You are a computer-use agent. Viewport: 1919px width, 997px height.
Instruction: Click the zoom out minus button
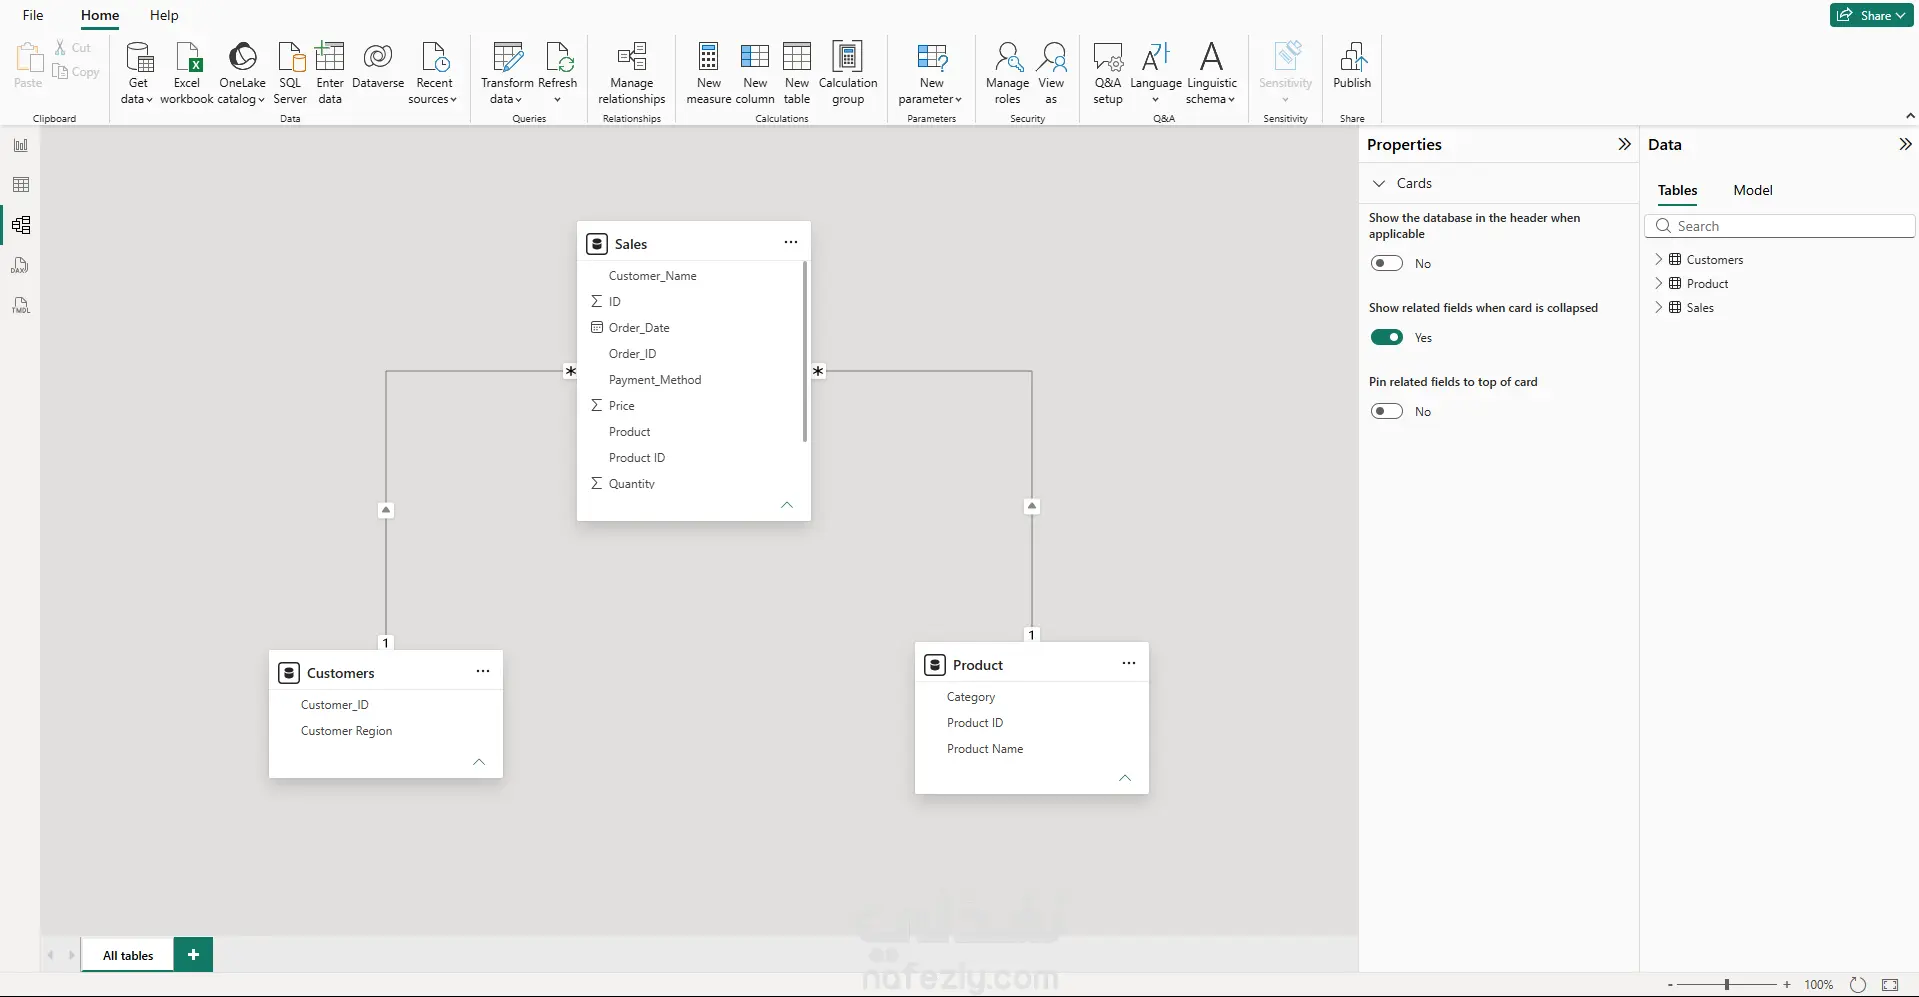(1670, 985)
